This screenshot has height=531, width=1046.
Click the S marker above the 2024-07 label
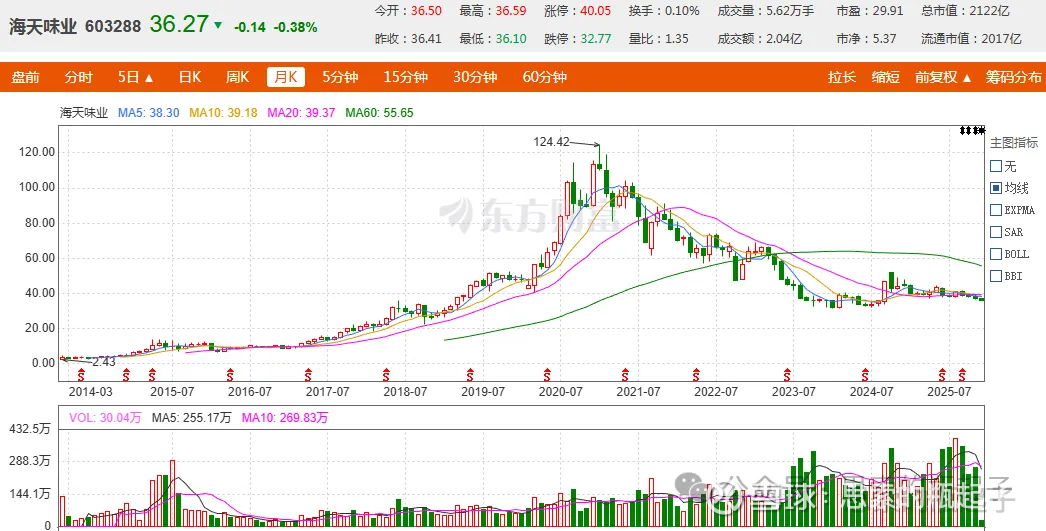click(865, 374)
